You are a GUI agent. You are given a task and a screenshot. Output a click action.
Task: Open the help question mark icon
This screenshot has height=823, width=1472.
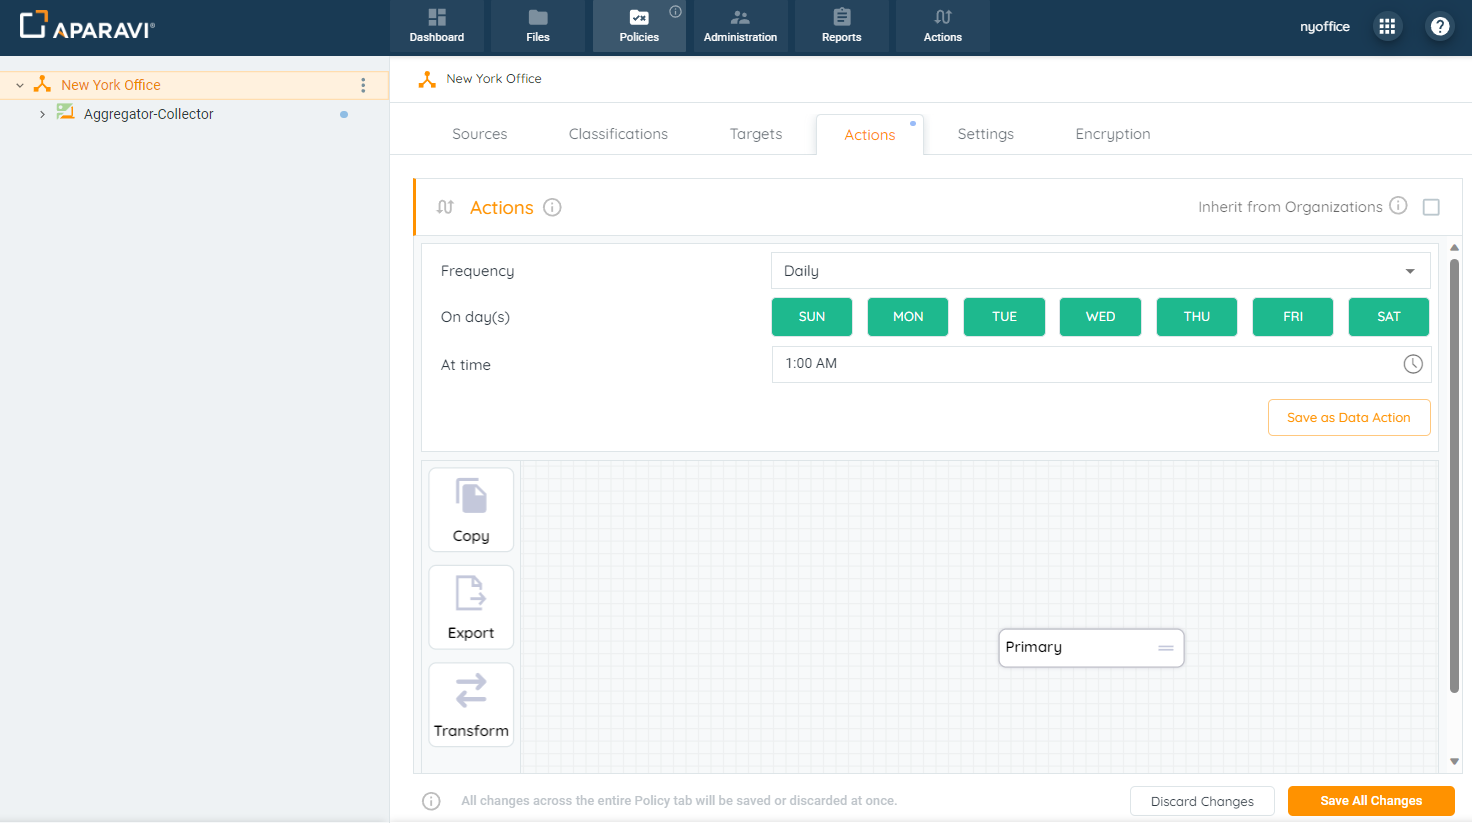(x=1440, y=27)
